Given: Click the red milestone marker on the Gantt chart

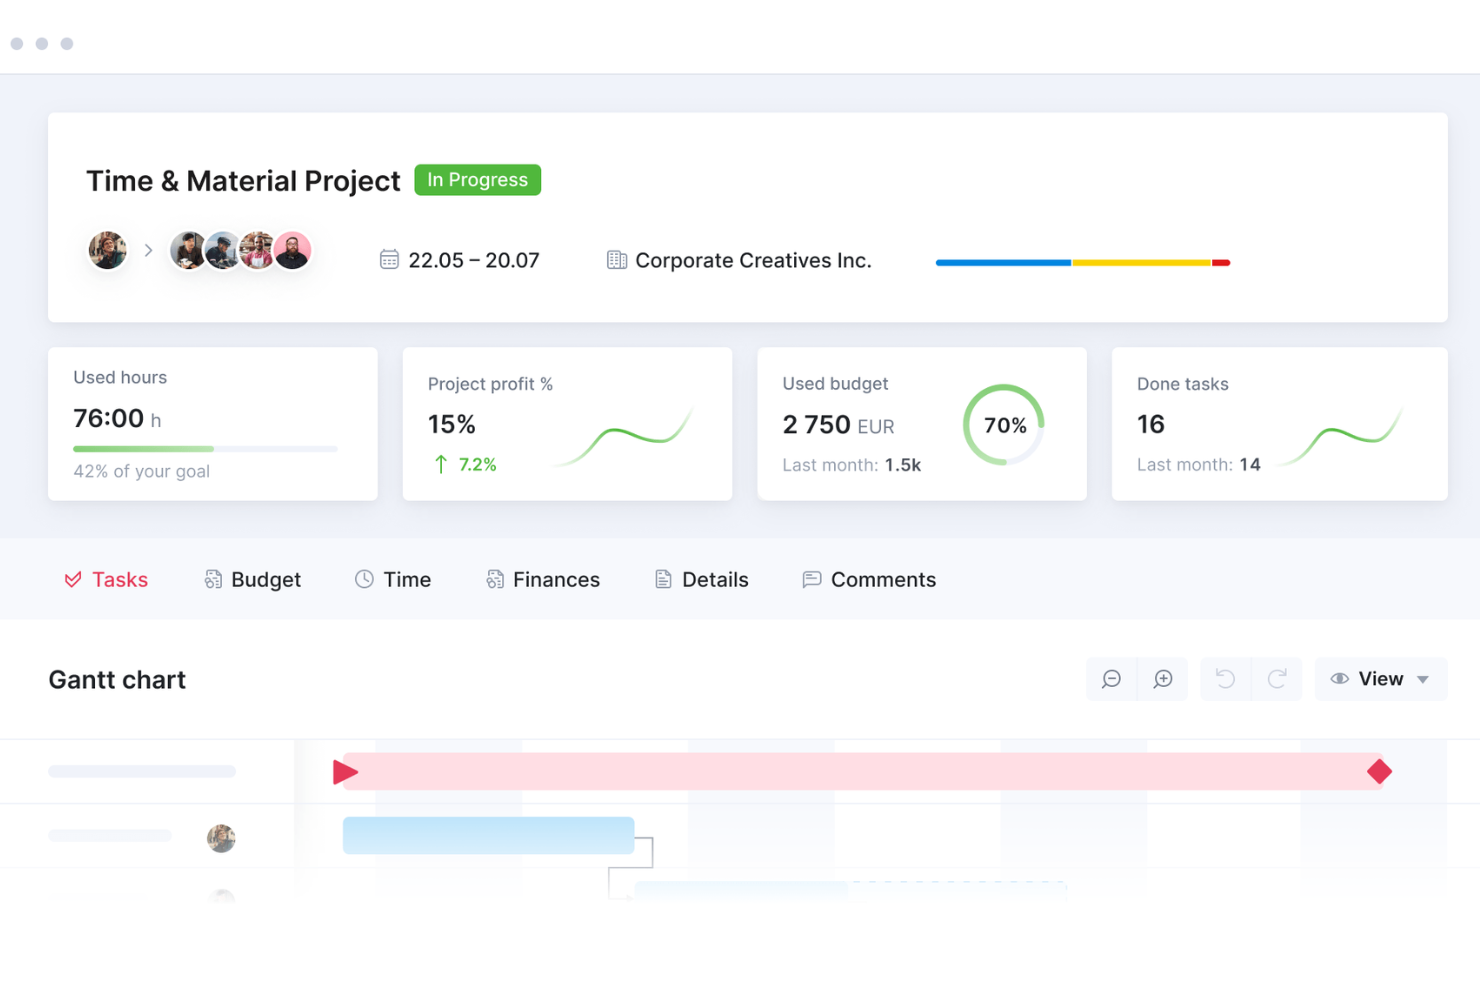Looking at the screenshot, I should click(x=1380, y=771).
